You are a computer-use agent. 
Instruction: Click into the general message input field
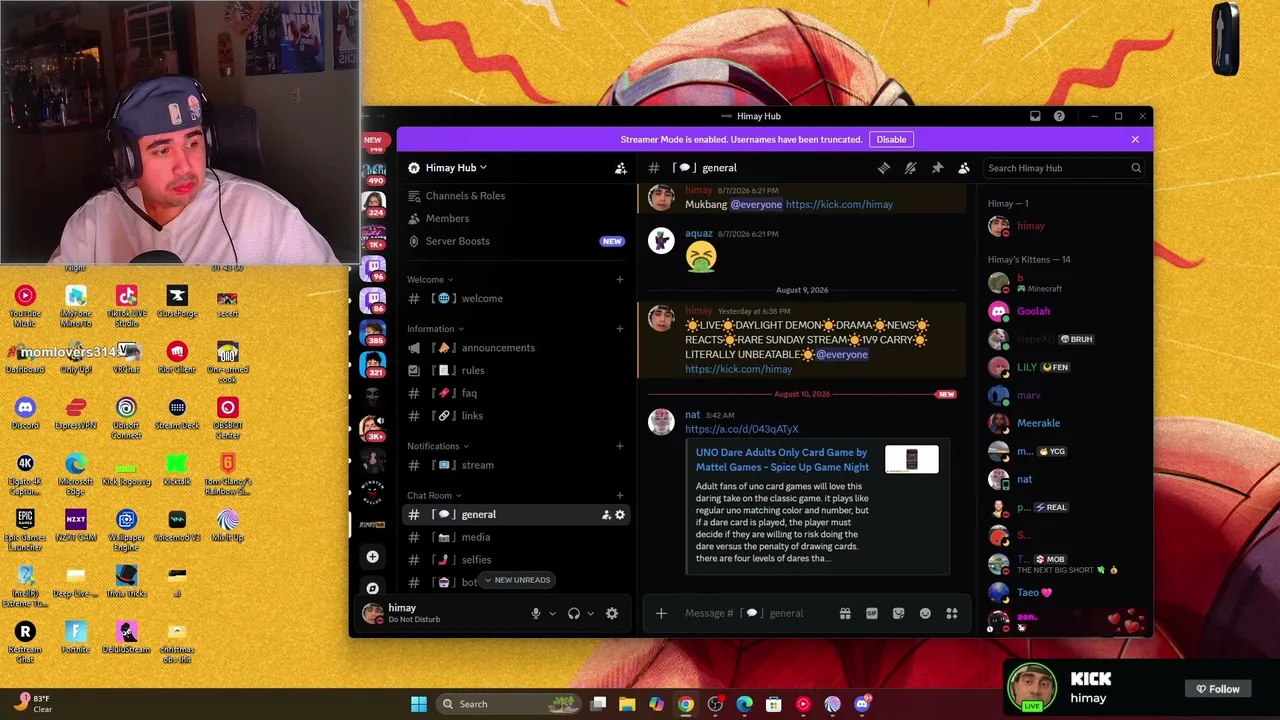[755, 614]
